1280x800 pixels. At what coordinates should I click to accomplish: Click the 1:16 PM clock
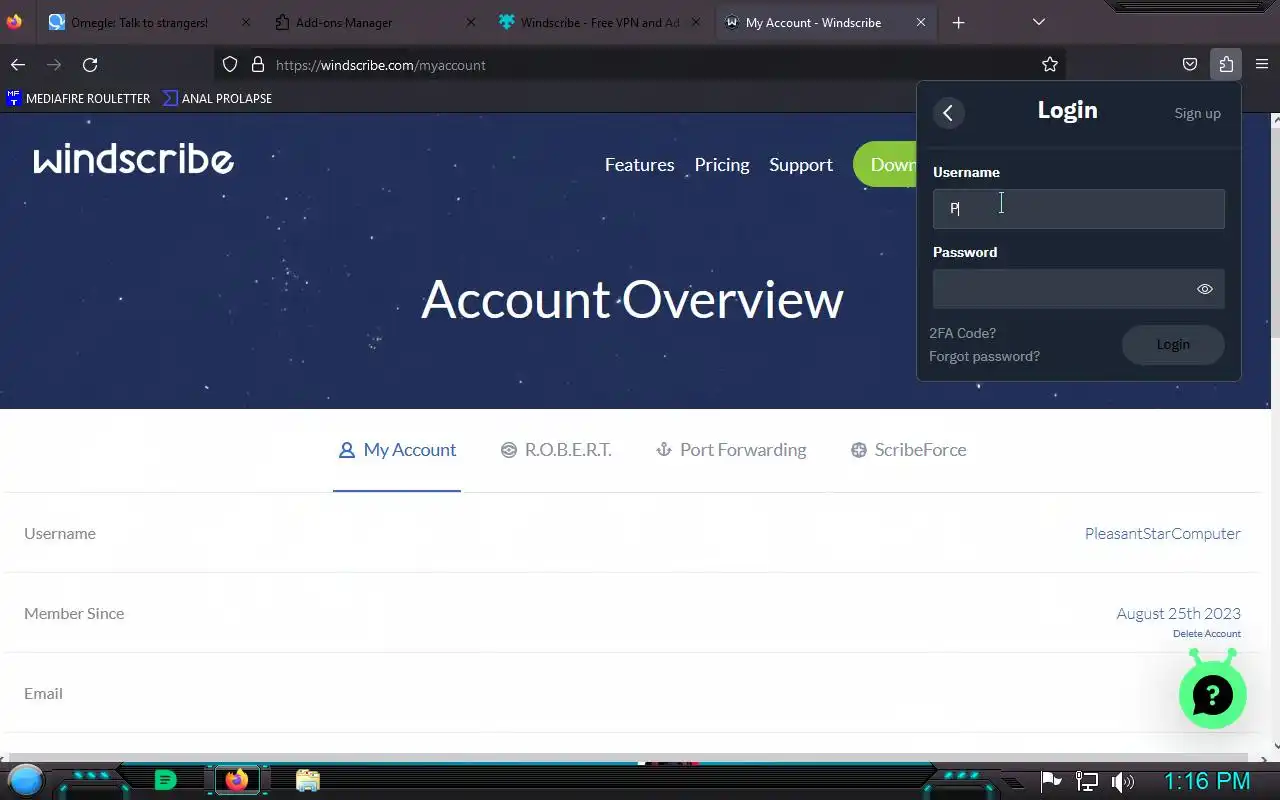click(x=1207, y=781)
